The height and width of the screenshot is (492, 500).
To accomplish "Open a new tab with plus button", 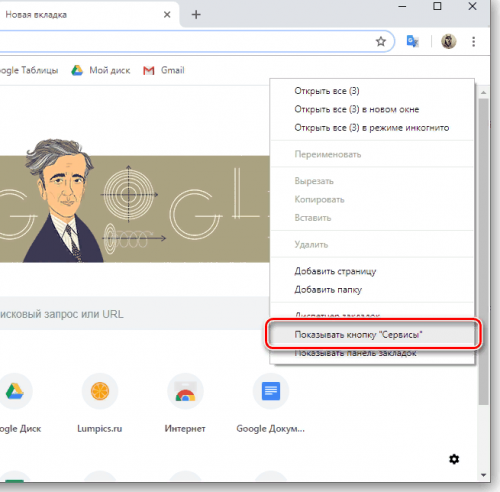I will [196, 14].
